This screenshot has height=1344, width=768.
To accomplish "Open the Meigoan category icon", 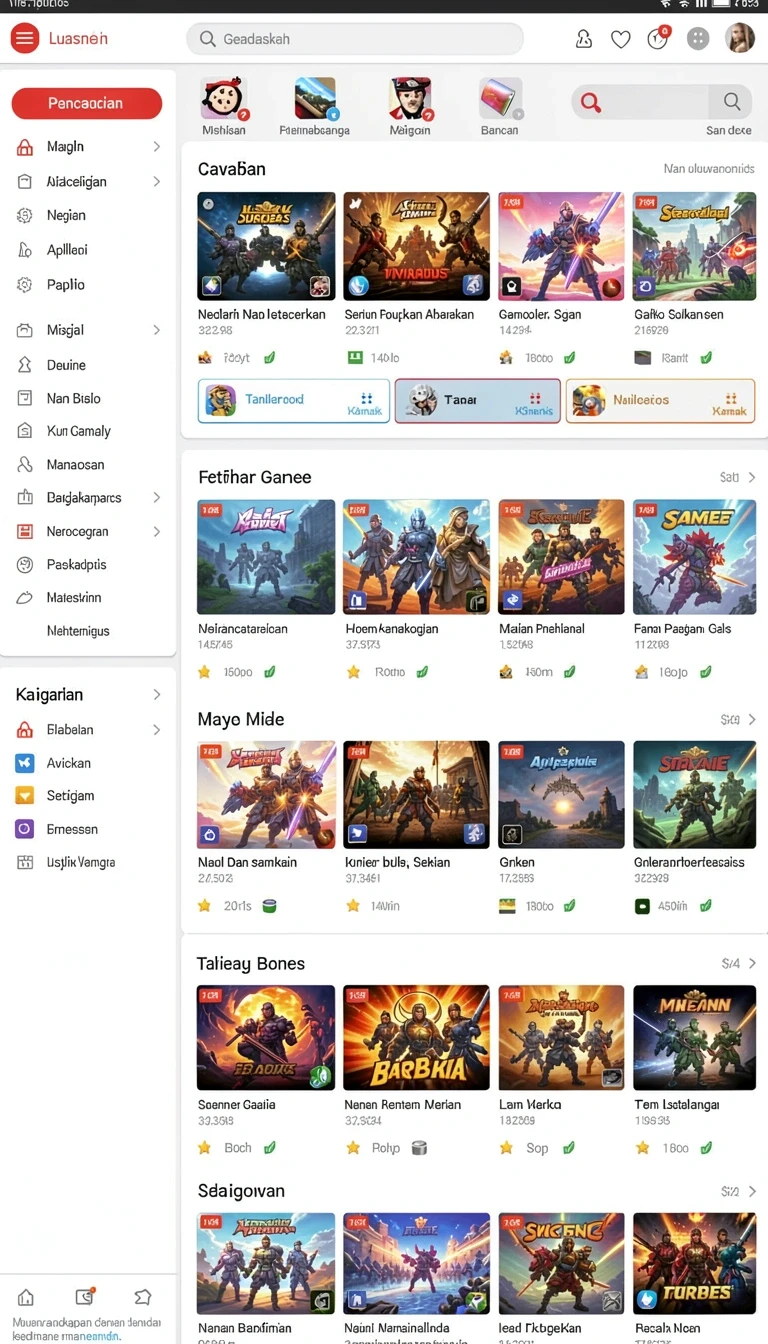I will point(409,99).
